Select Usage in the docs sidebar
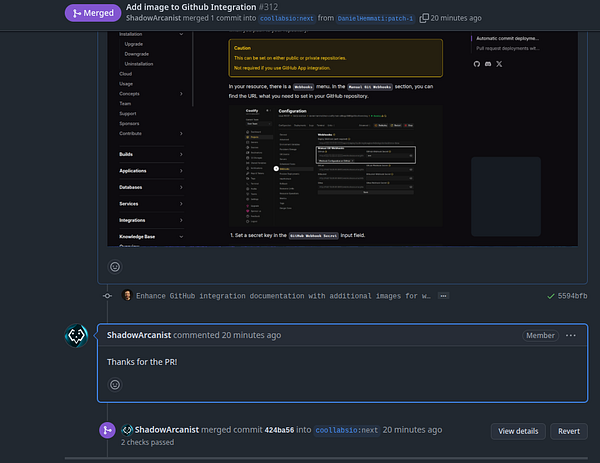600x463 pixels. (x=126, y=84)
